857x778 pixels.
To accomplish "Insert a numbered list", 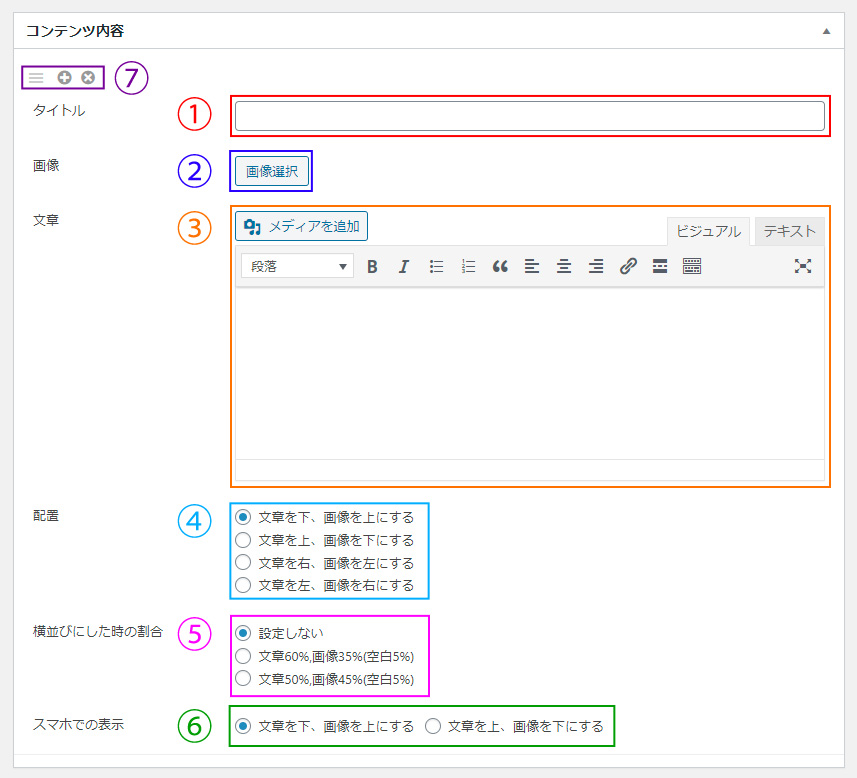I will pos(467,266).
